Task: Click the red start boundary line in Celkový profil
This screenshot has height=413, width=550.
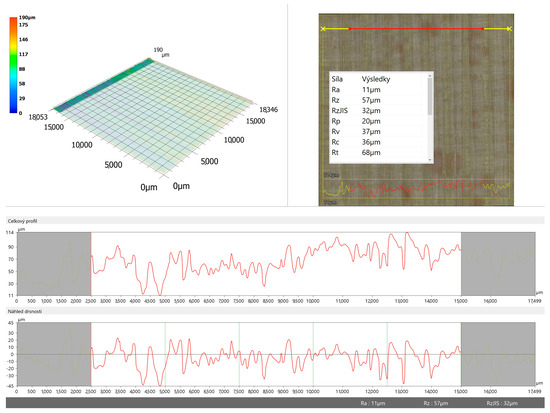Action: (x=91, y=264)
